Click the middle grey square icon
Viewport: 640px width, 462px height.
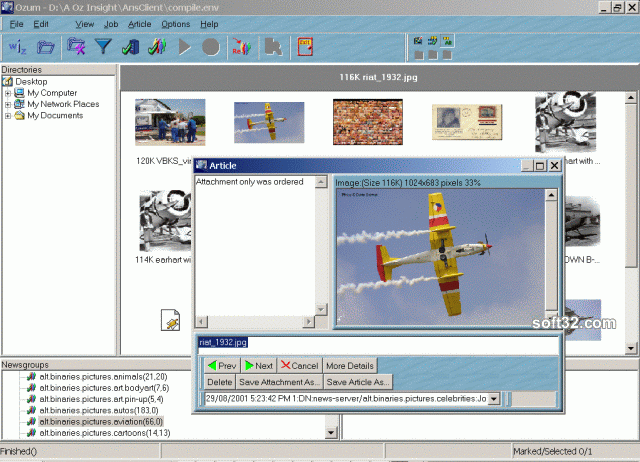[433, 55]
